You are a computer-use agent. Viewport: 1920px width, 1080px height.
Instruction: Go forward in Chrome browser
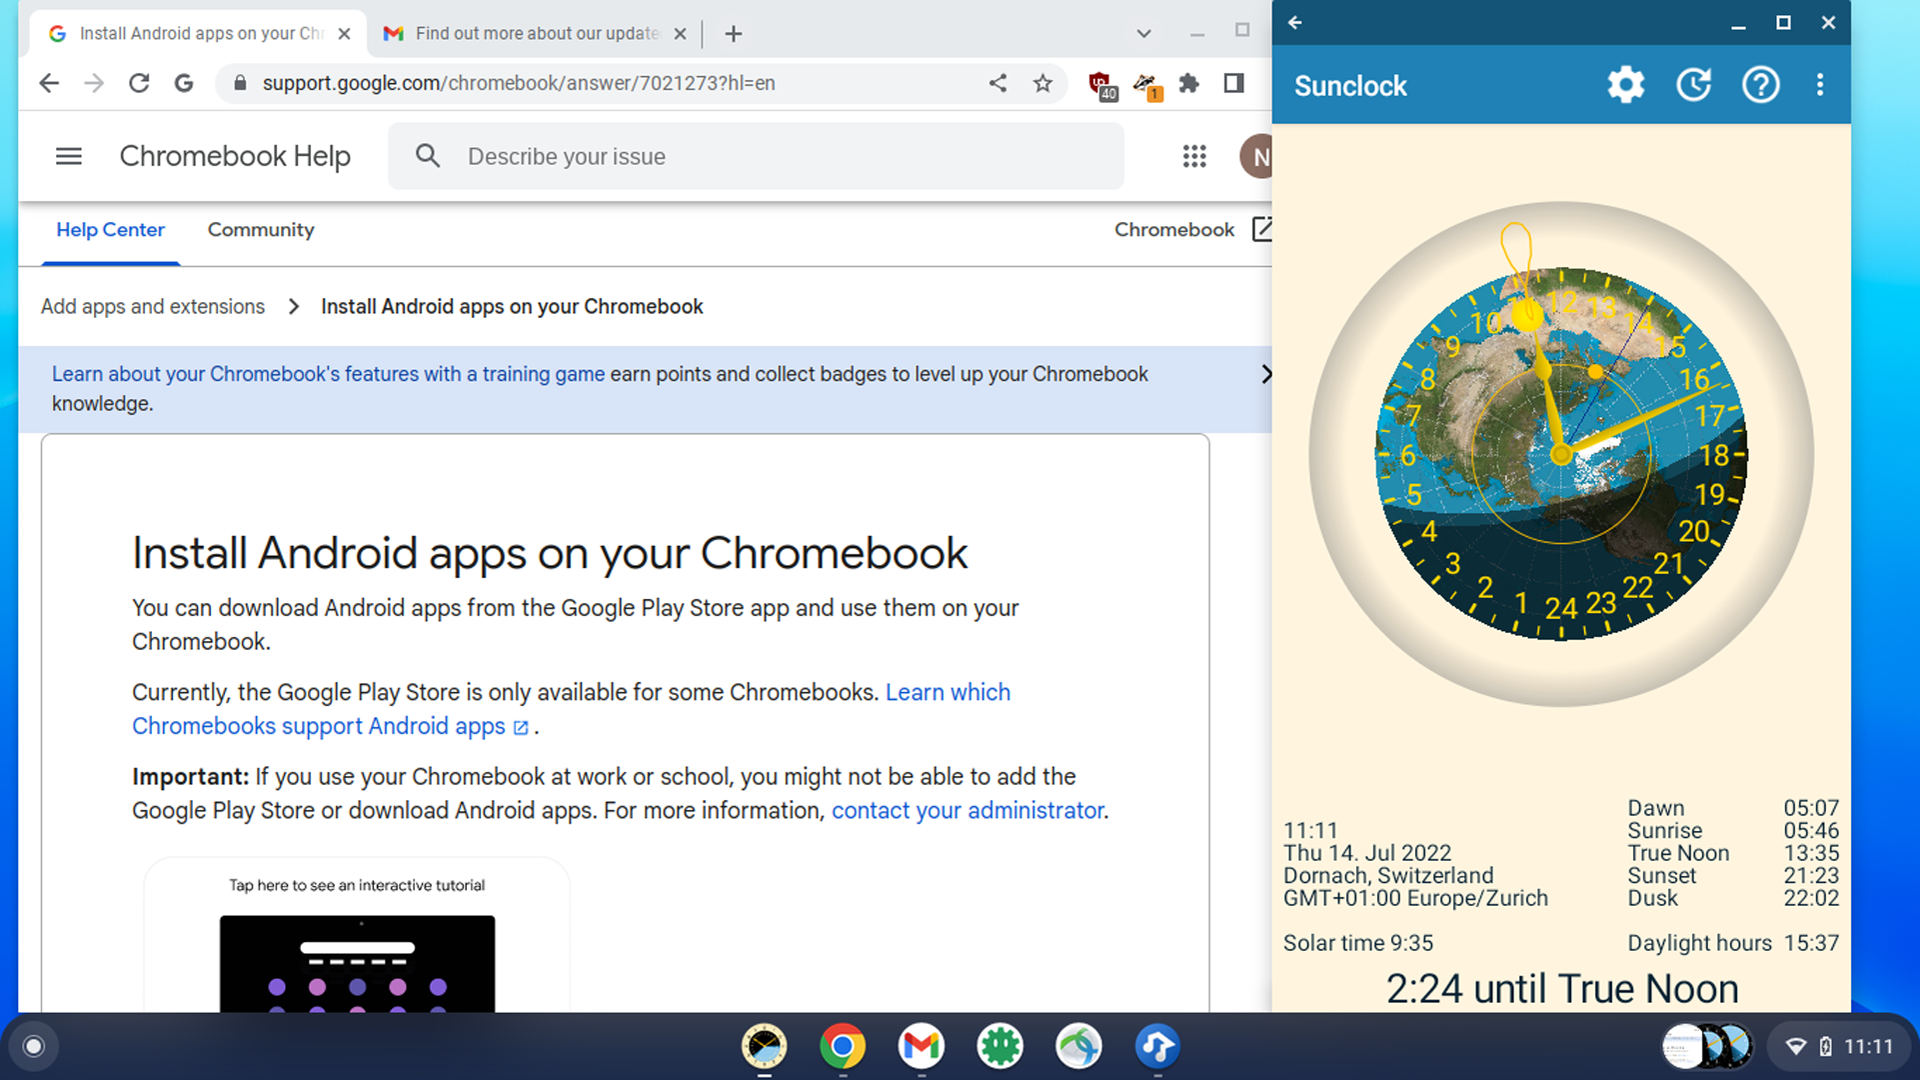94,83
